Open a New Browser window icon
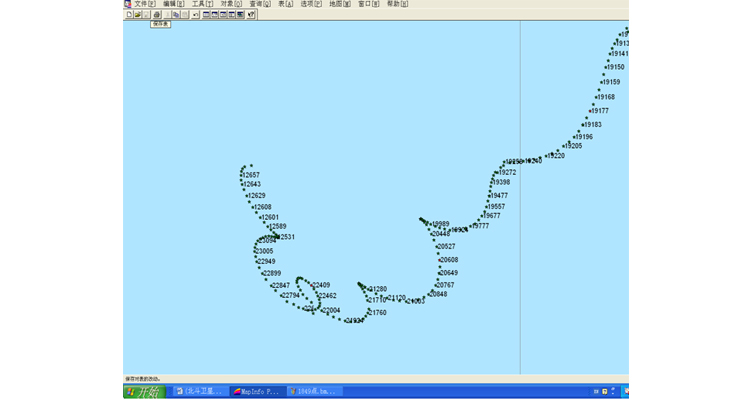740x400 pixels. (x=206, y=15)
